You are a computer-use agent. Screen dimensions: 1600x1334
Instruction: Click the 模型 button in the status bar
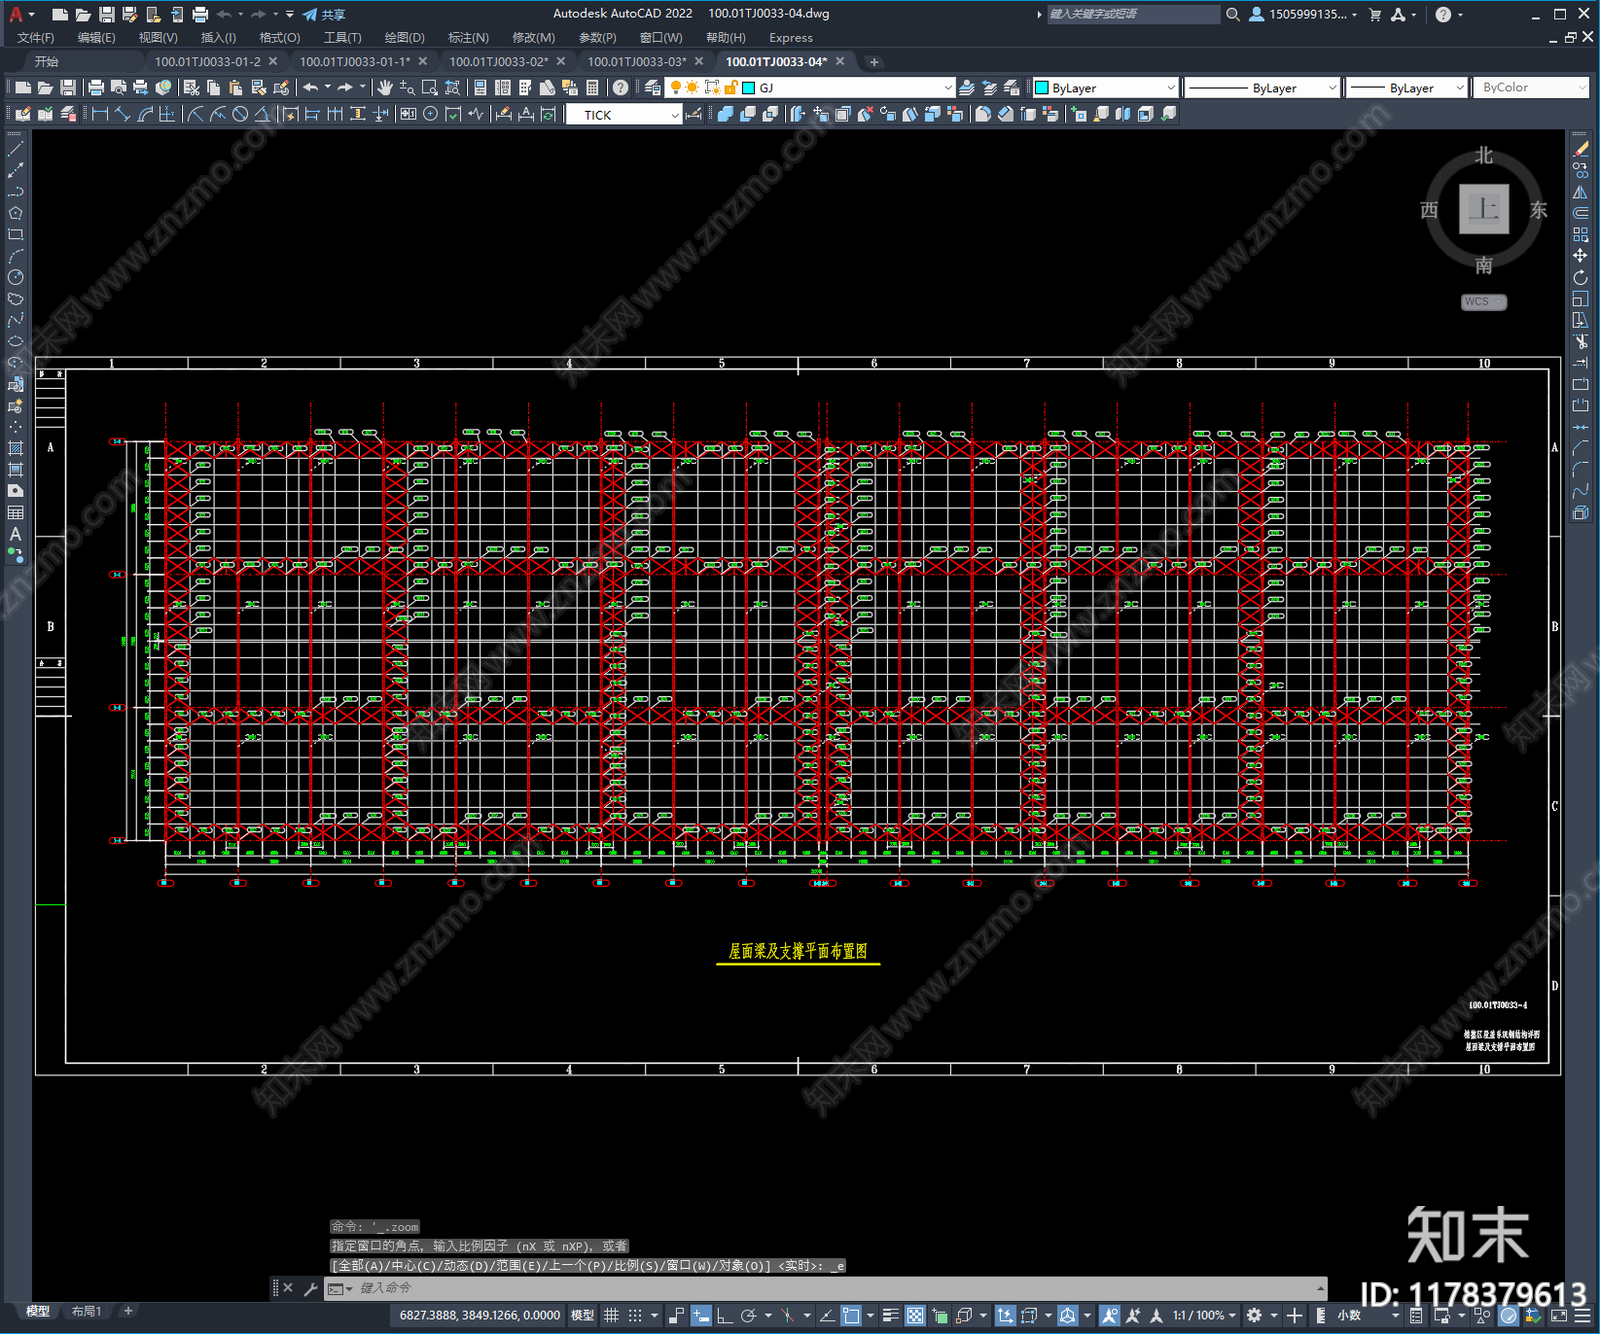pyautogui.click(x=582, y=1316)
